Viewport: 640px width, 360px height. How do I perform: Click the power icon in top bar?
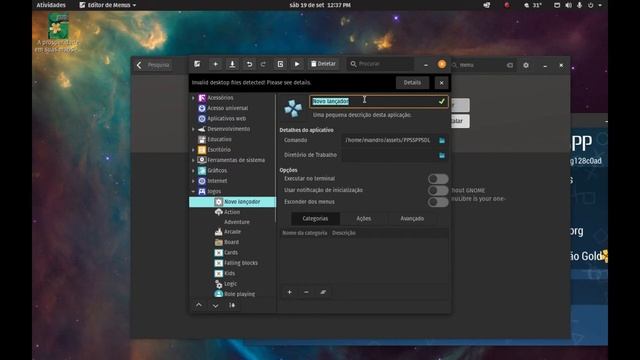pos(590,5)
